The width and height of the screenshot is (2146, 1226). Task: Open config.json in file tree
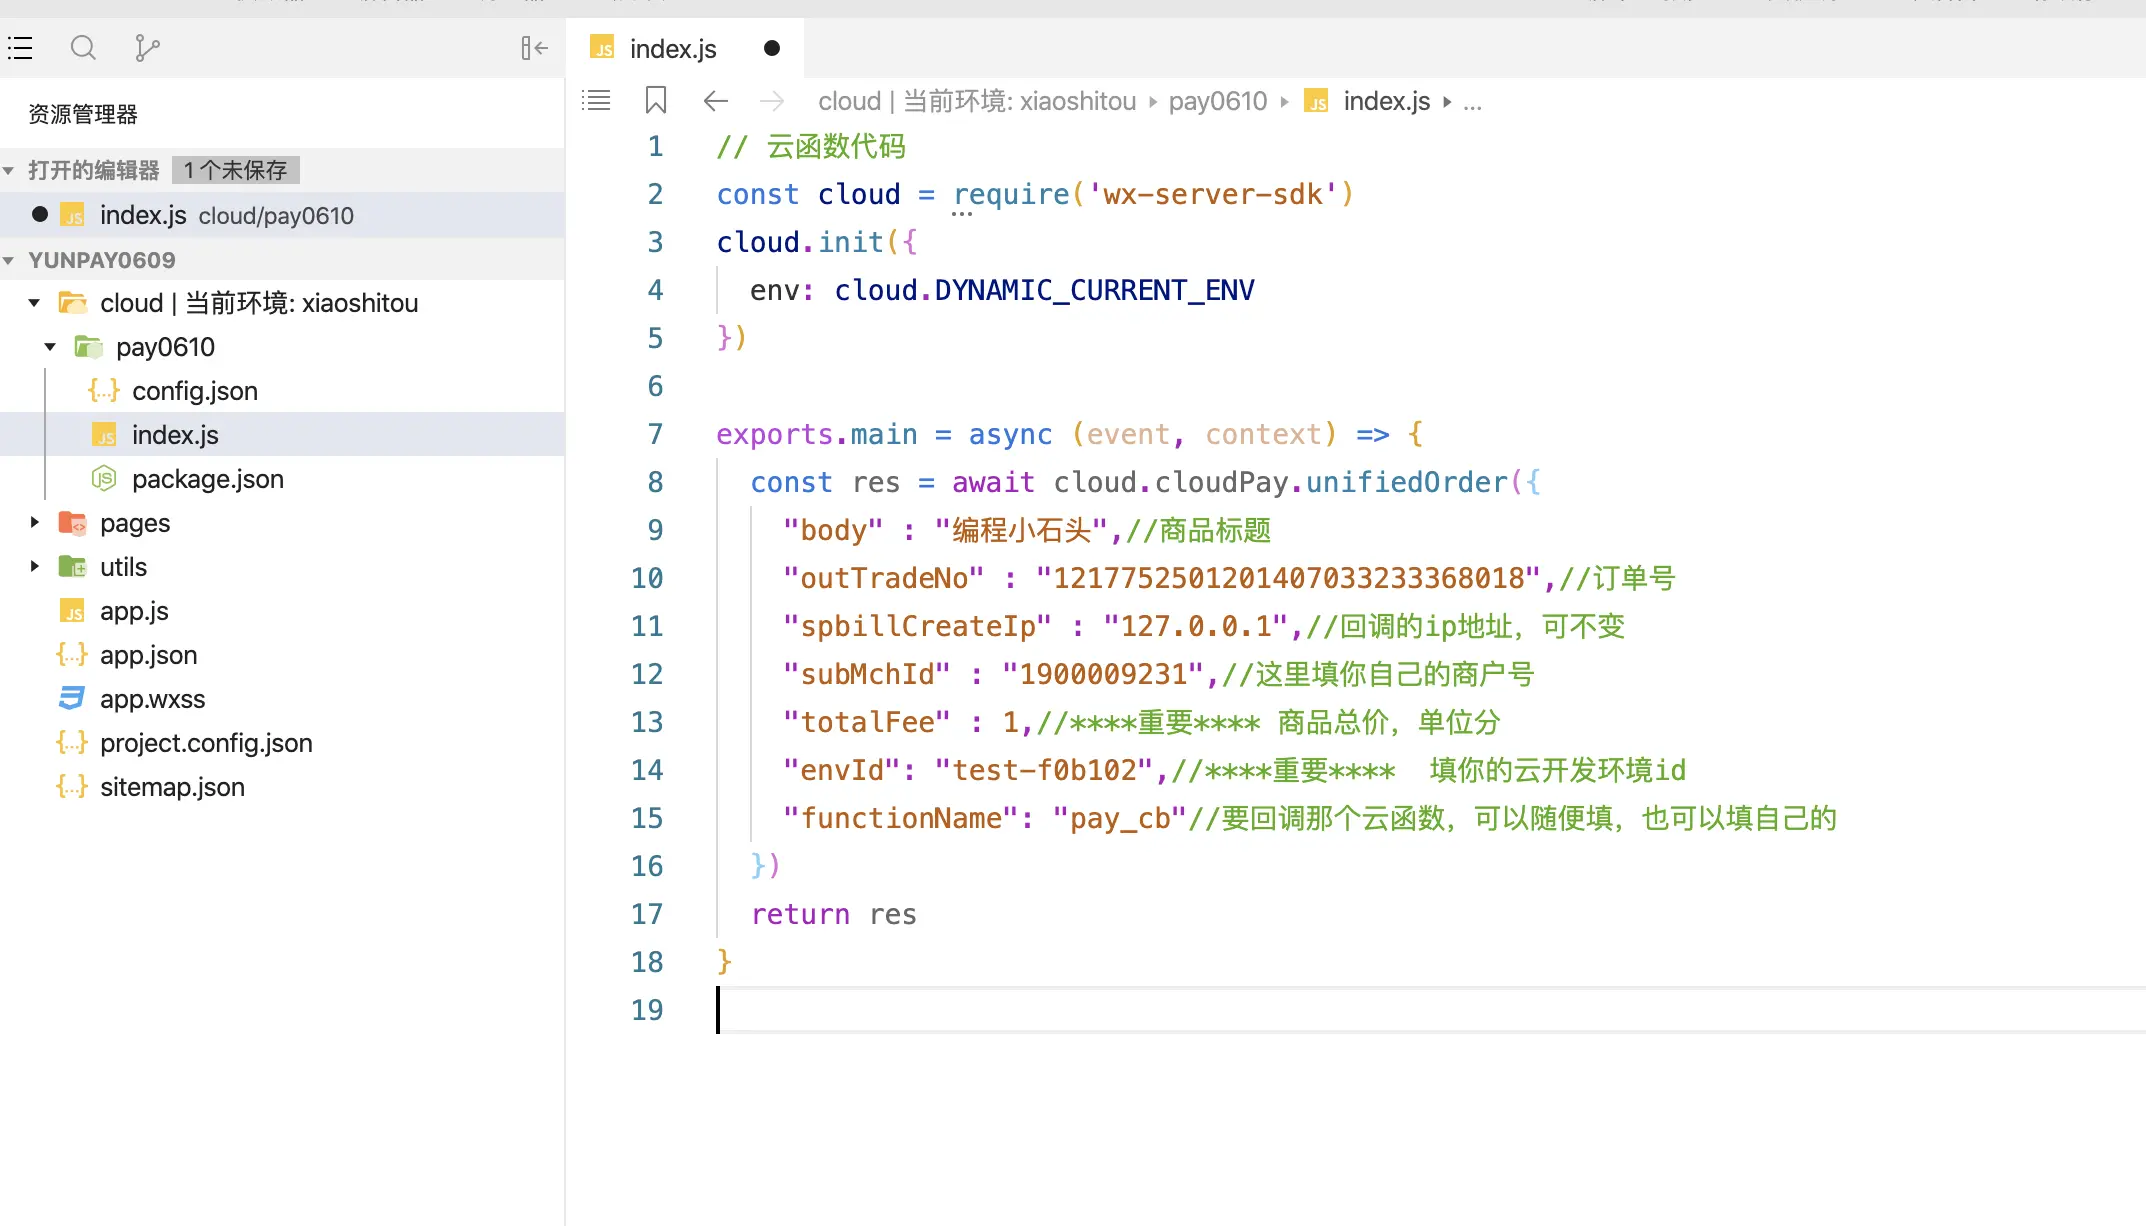pyautogui.click(x=194, y=391)
